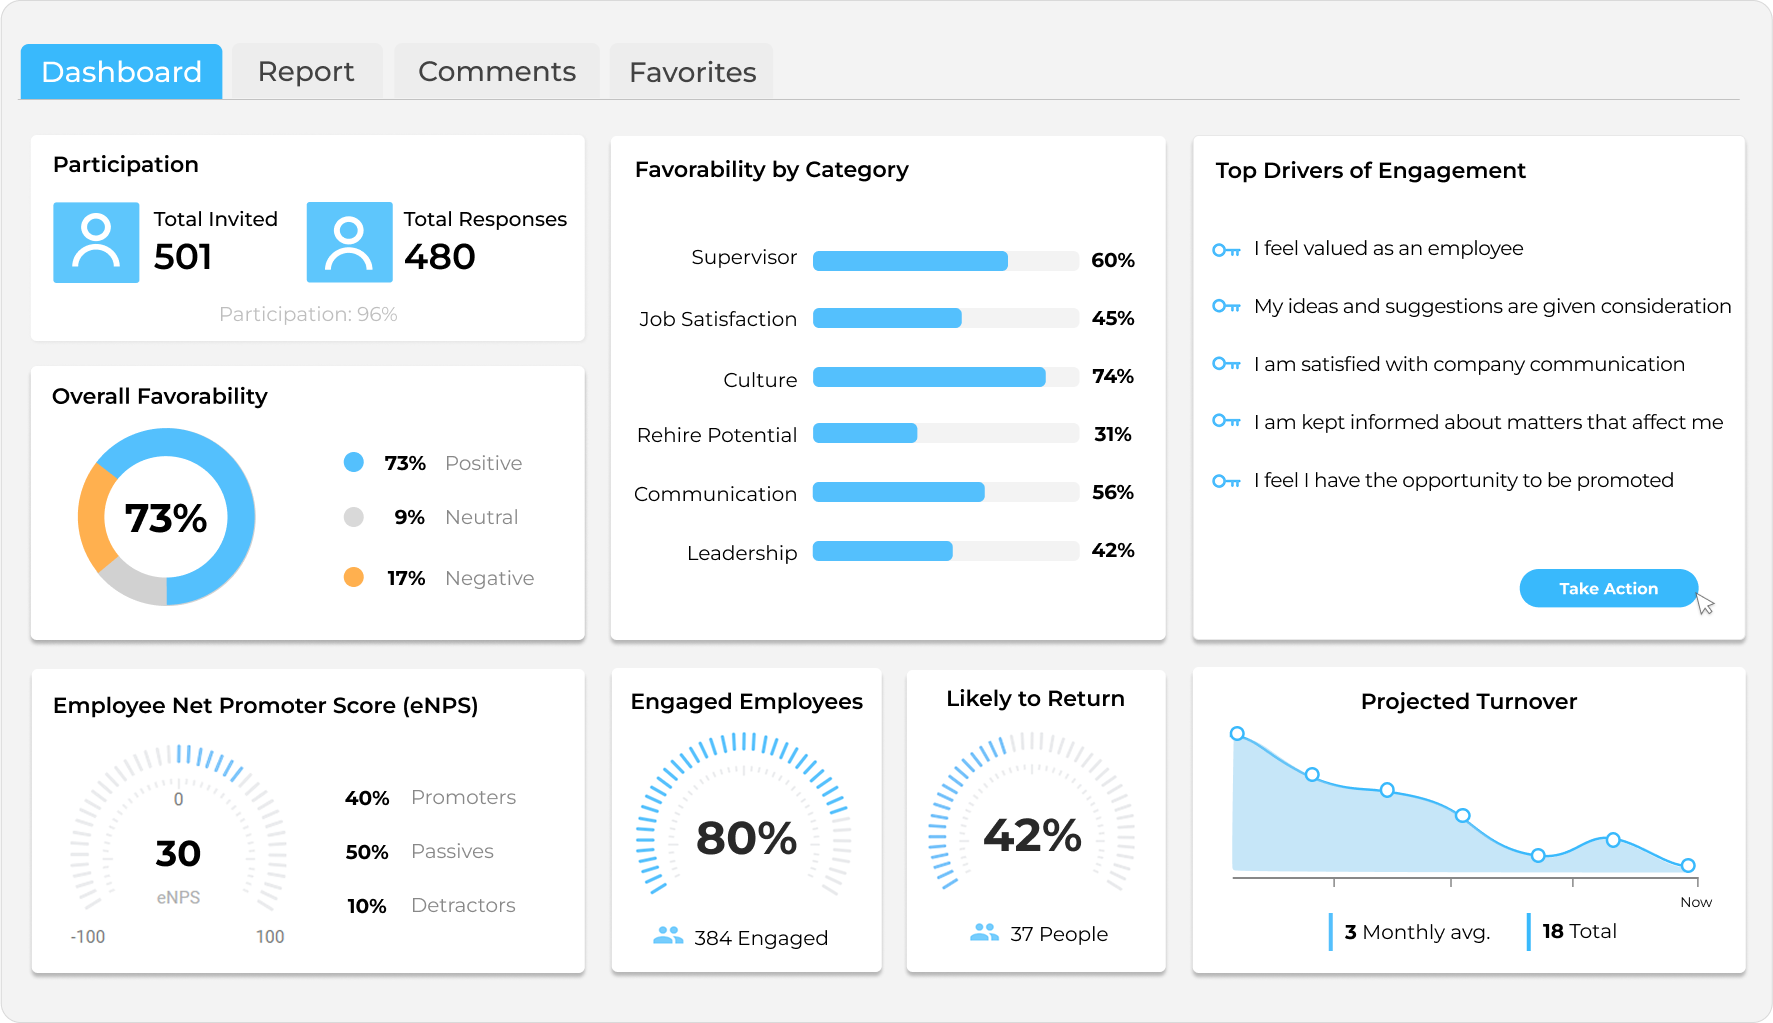Click key icon beside company communication driver
Screen dimensions: 1773x1023
tap(1226, 364)
